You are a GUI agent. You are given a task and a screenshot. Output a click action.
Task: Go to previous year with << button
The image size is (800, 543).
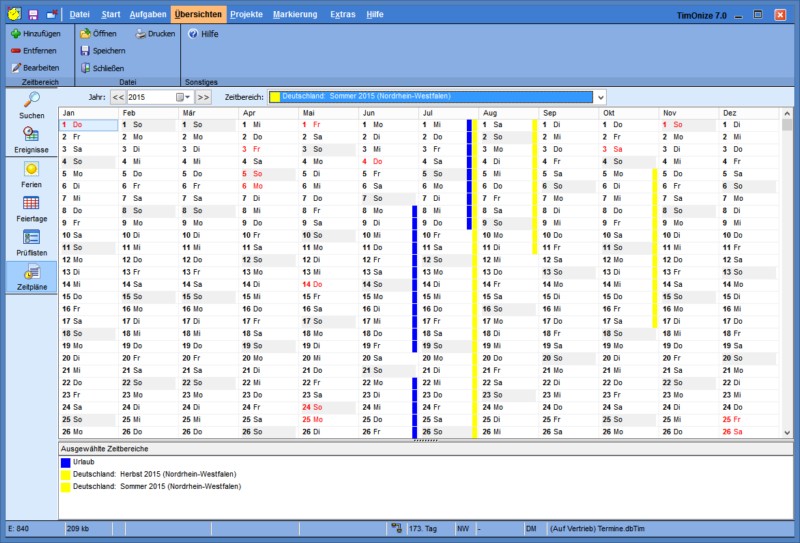[118, 97]
